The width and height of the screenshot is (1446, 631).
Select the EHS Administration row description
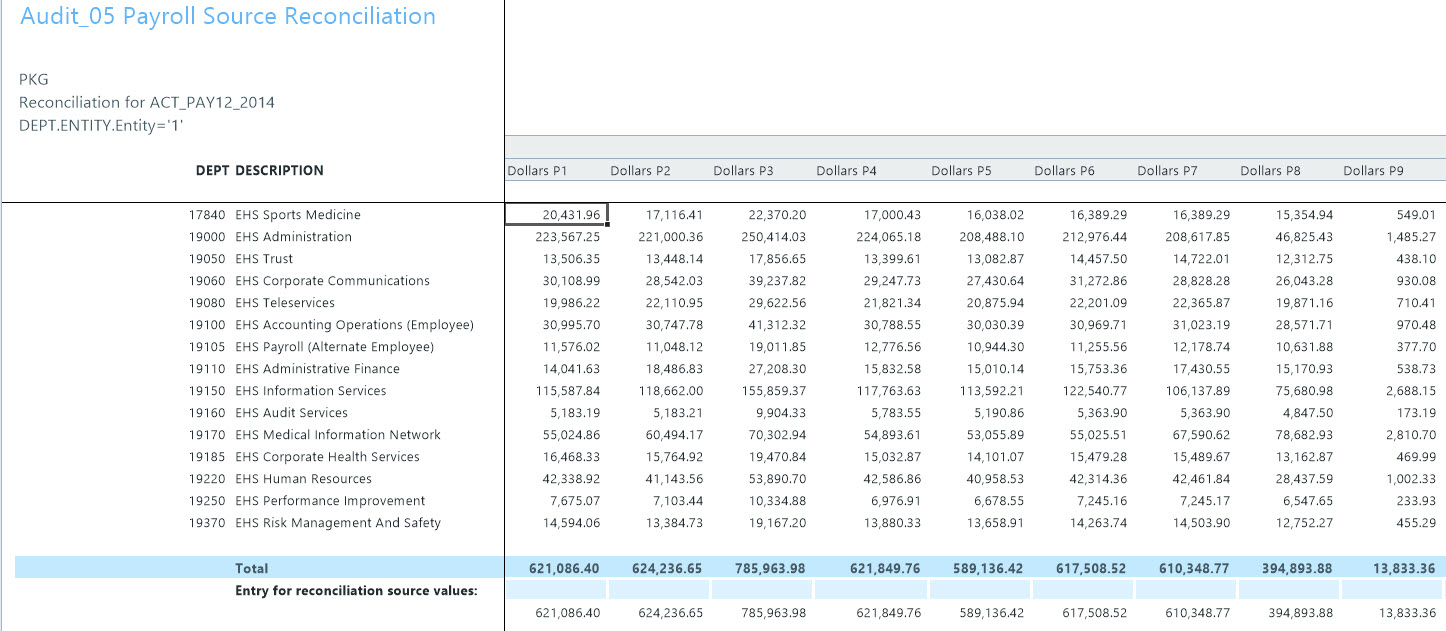pos(293,237)
